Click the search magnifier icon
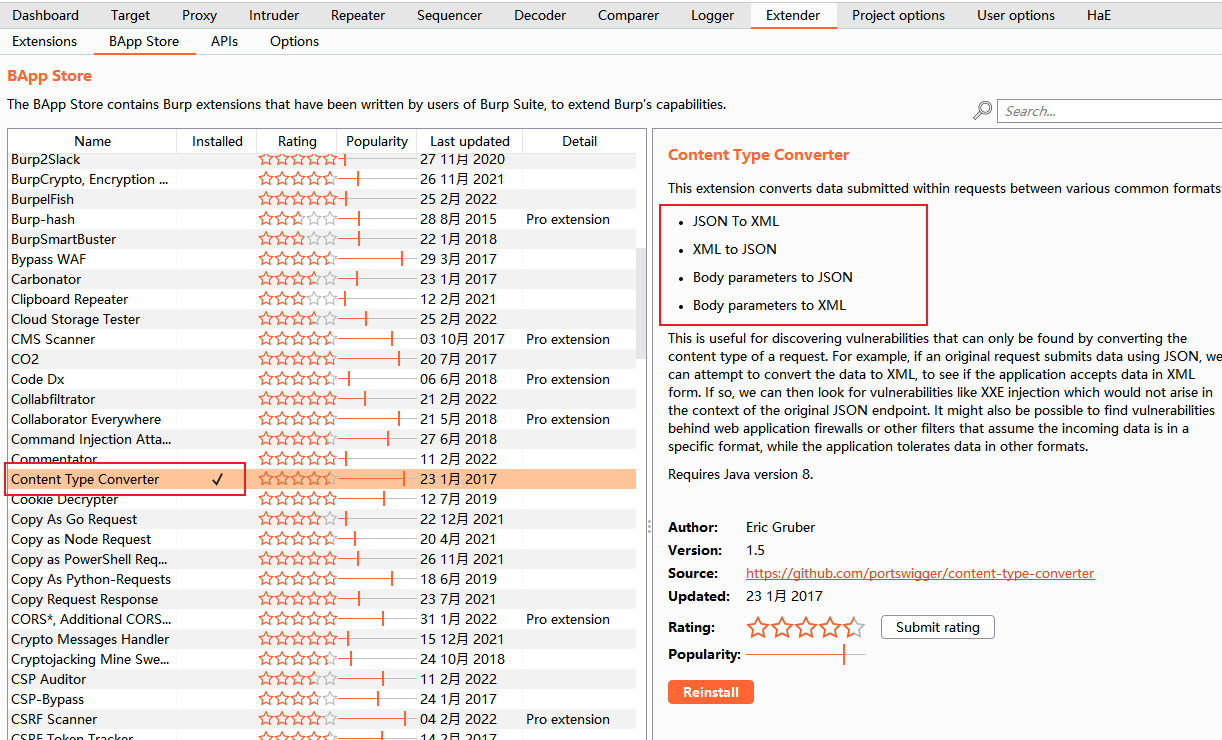The image size is (1222, 740). [x=983, y=111]
